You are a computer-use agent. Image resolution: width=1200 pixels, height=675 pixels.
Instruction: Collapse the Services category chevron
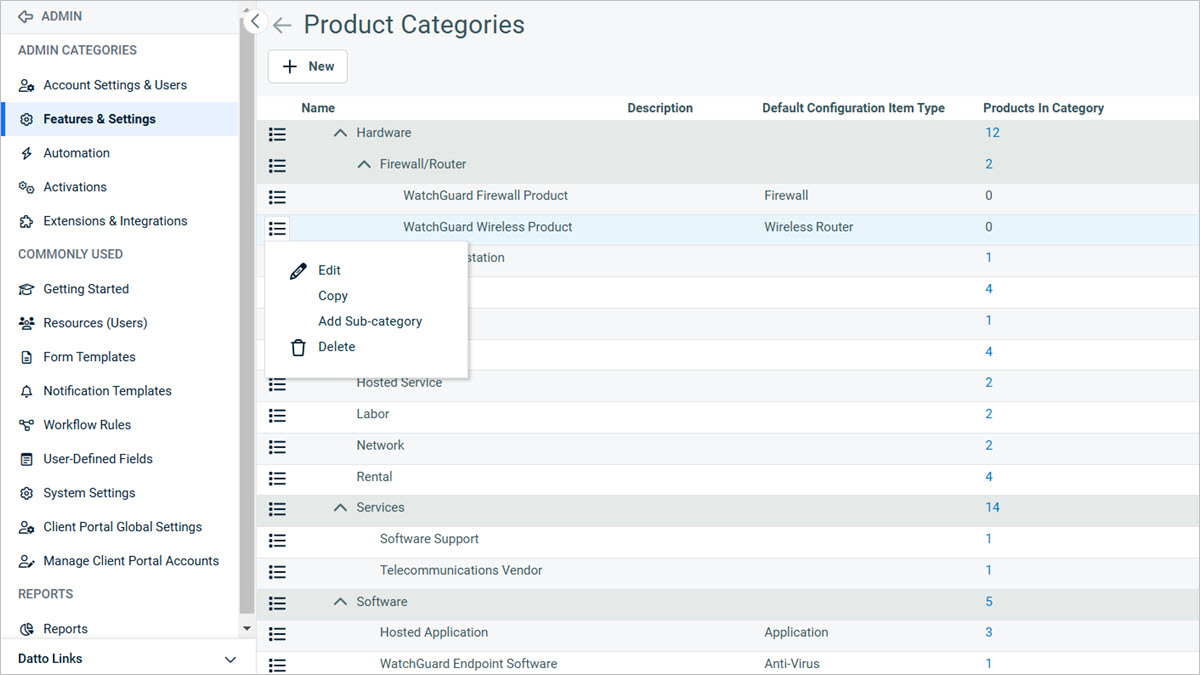339,508
